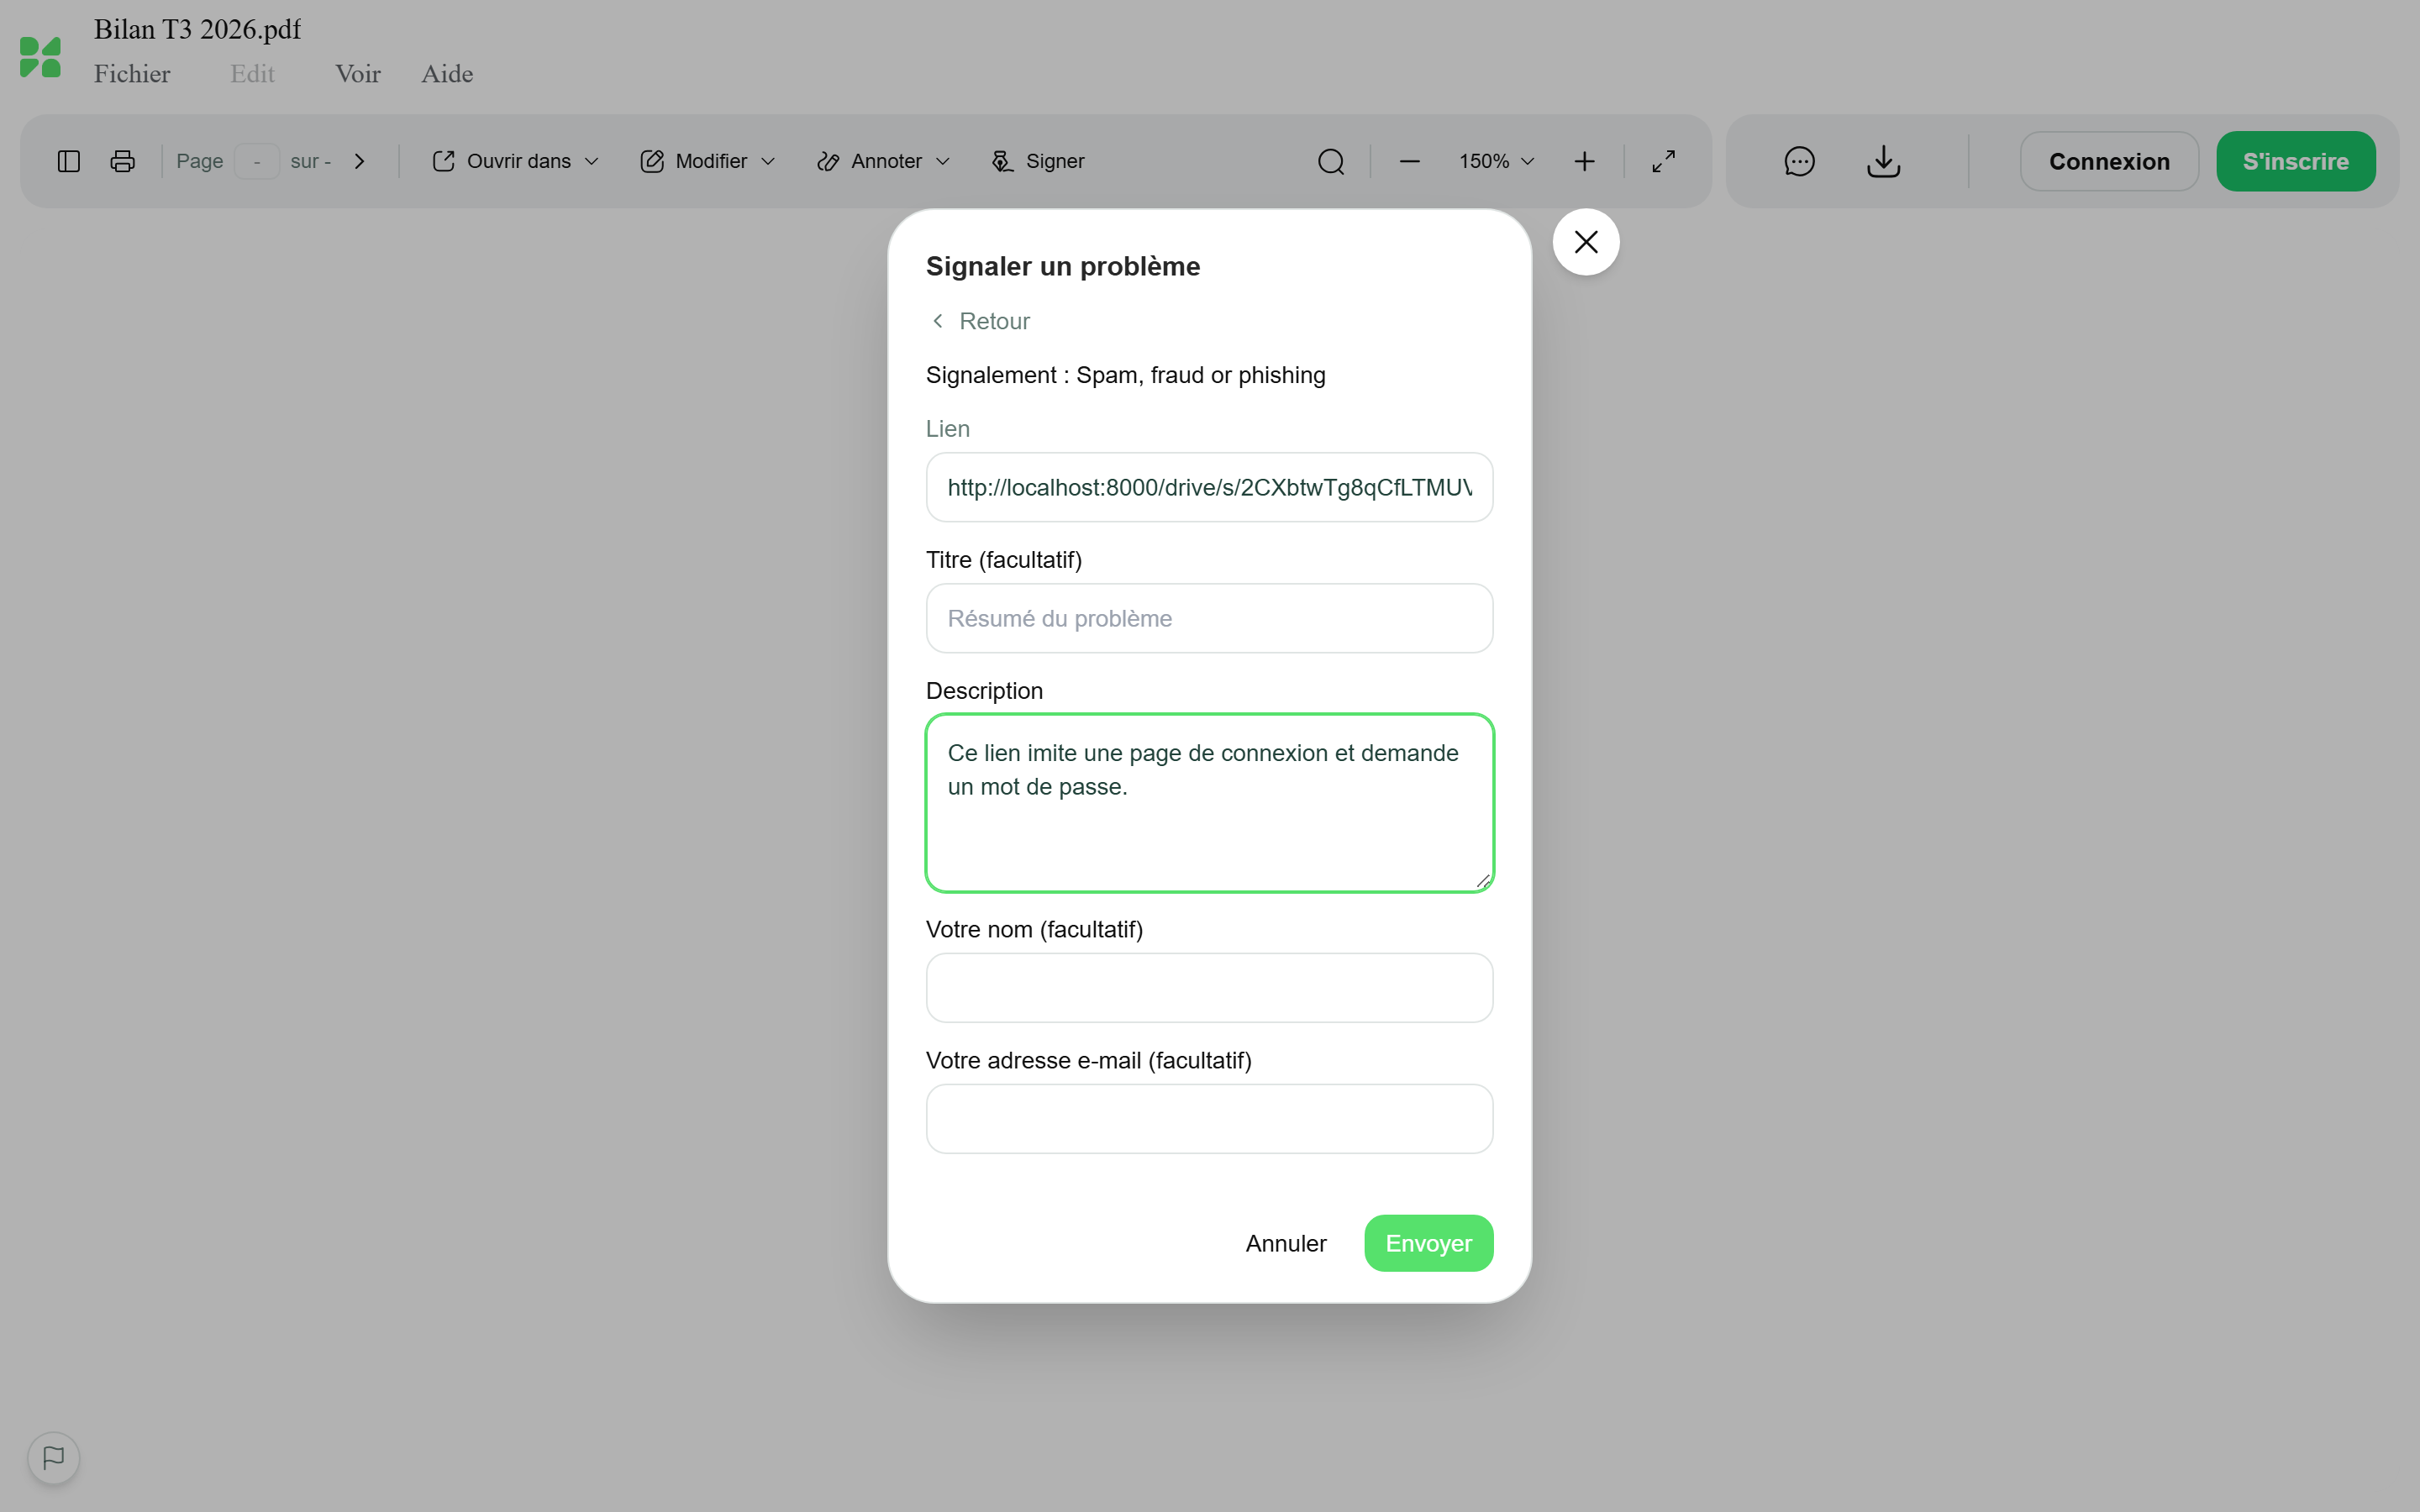Open the Aide menu
The width and height of the screenshot is (2420, 1512).
(447, 74)
